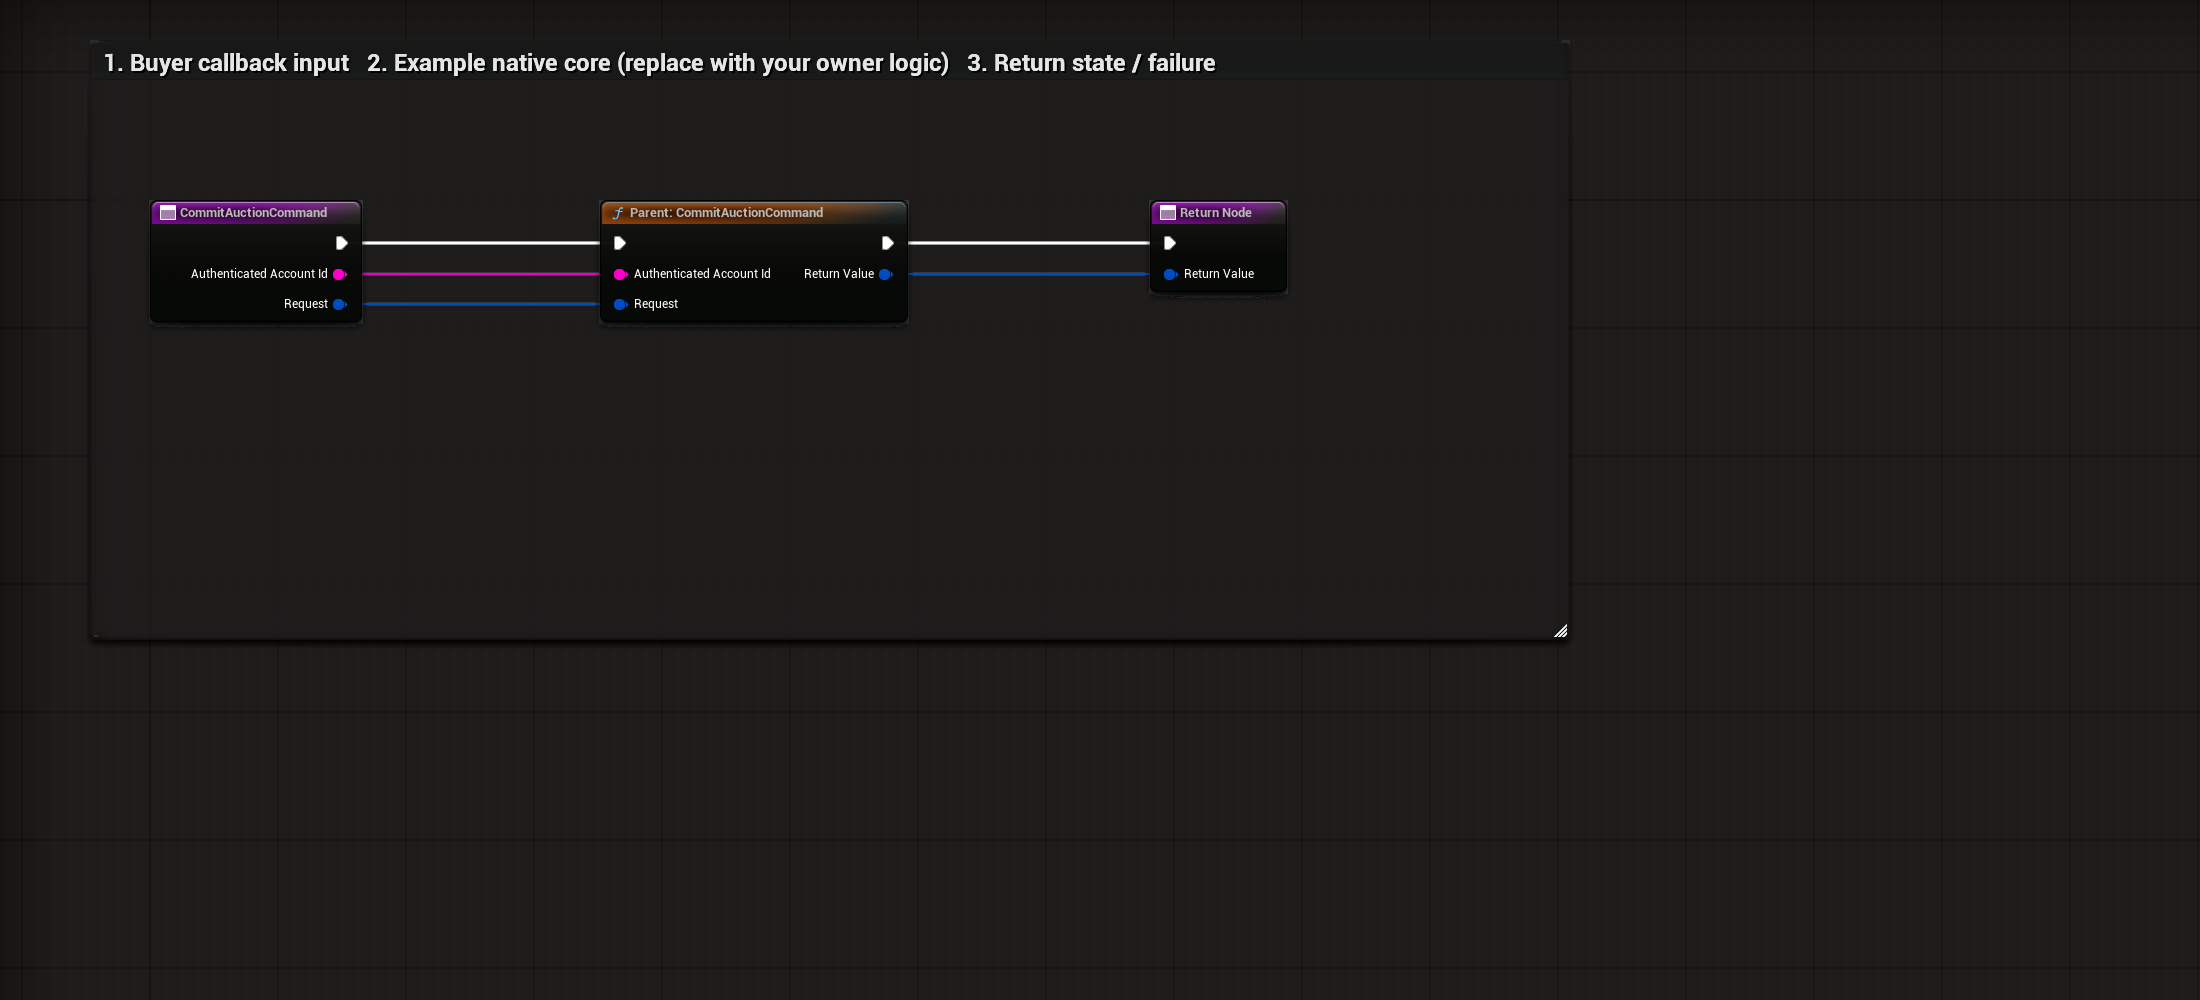This screenshot has width=2200, height=1000.
Task: Select the Parent: CommitAuctionCommand node title
Action: point(726,213)
